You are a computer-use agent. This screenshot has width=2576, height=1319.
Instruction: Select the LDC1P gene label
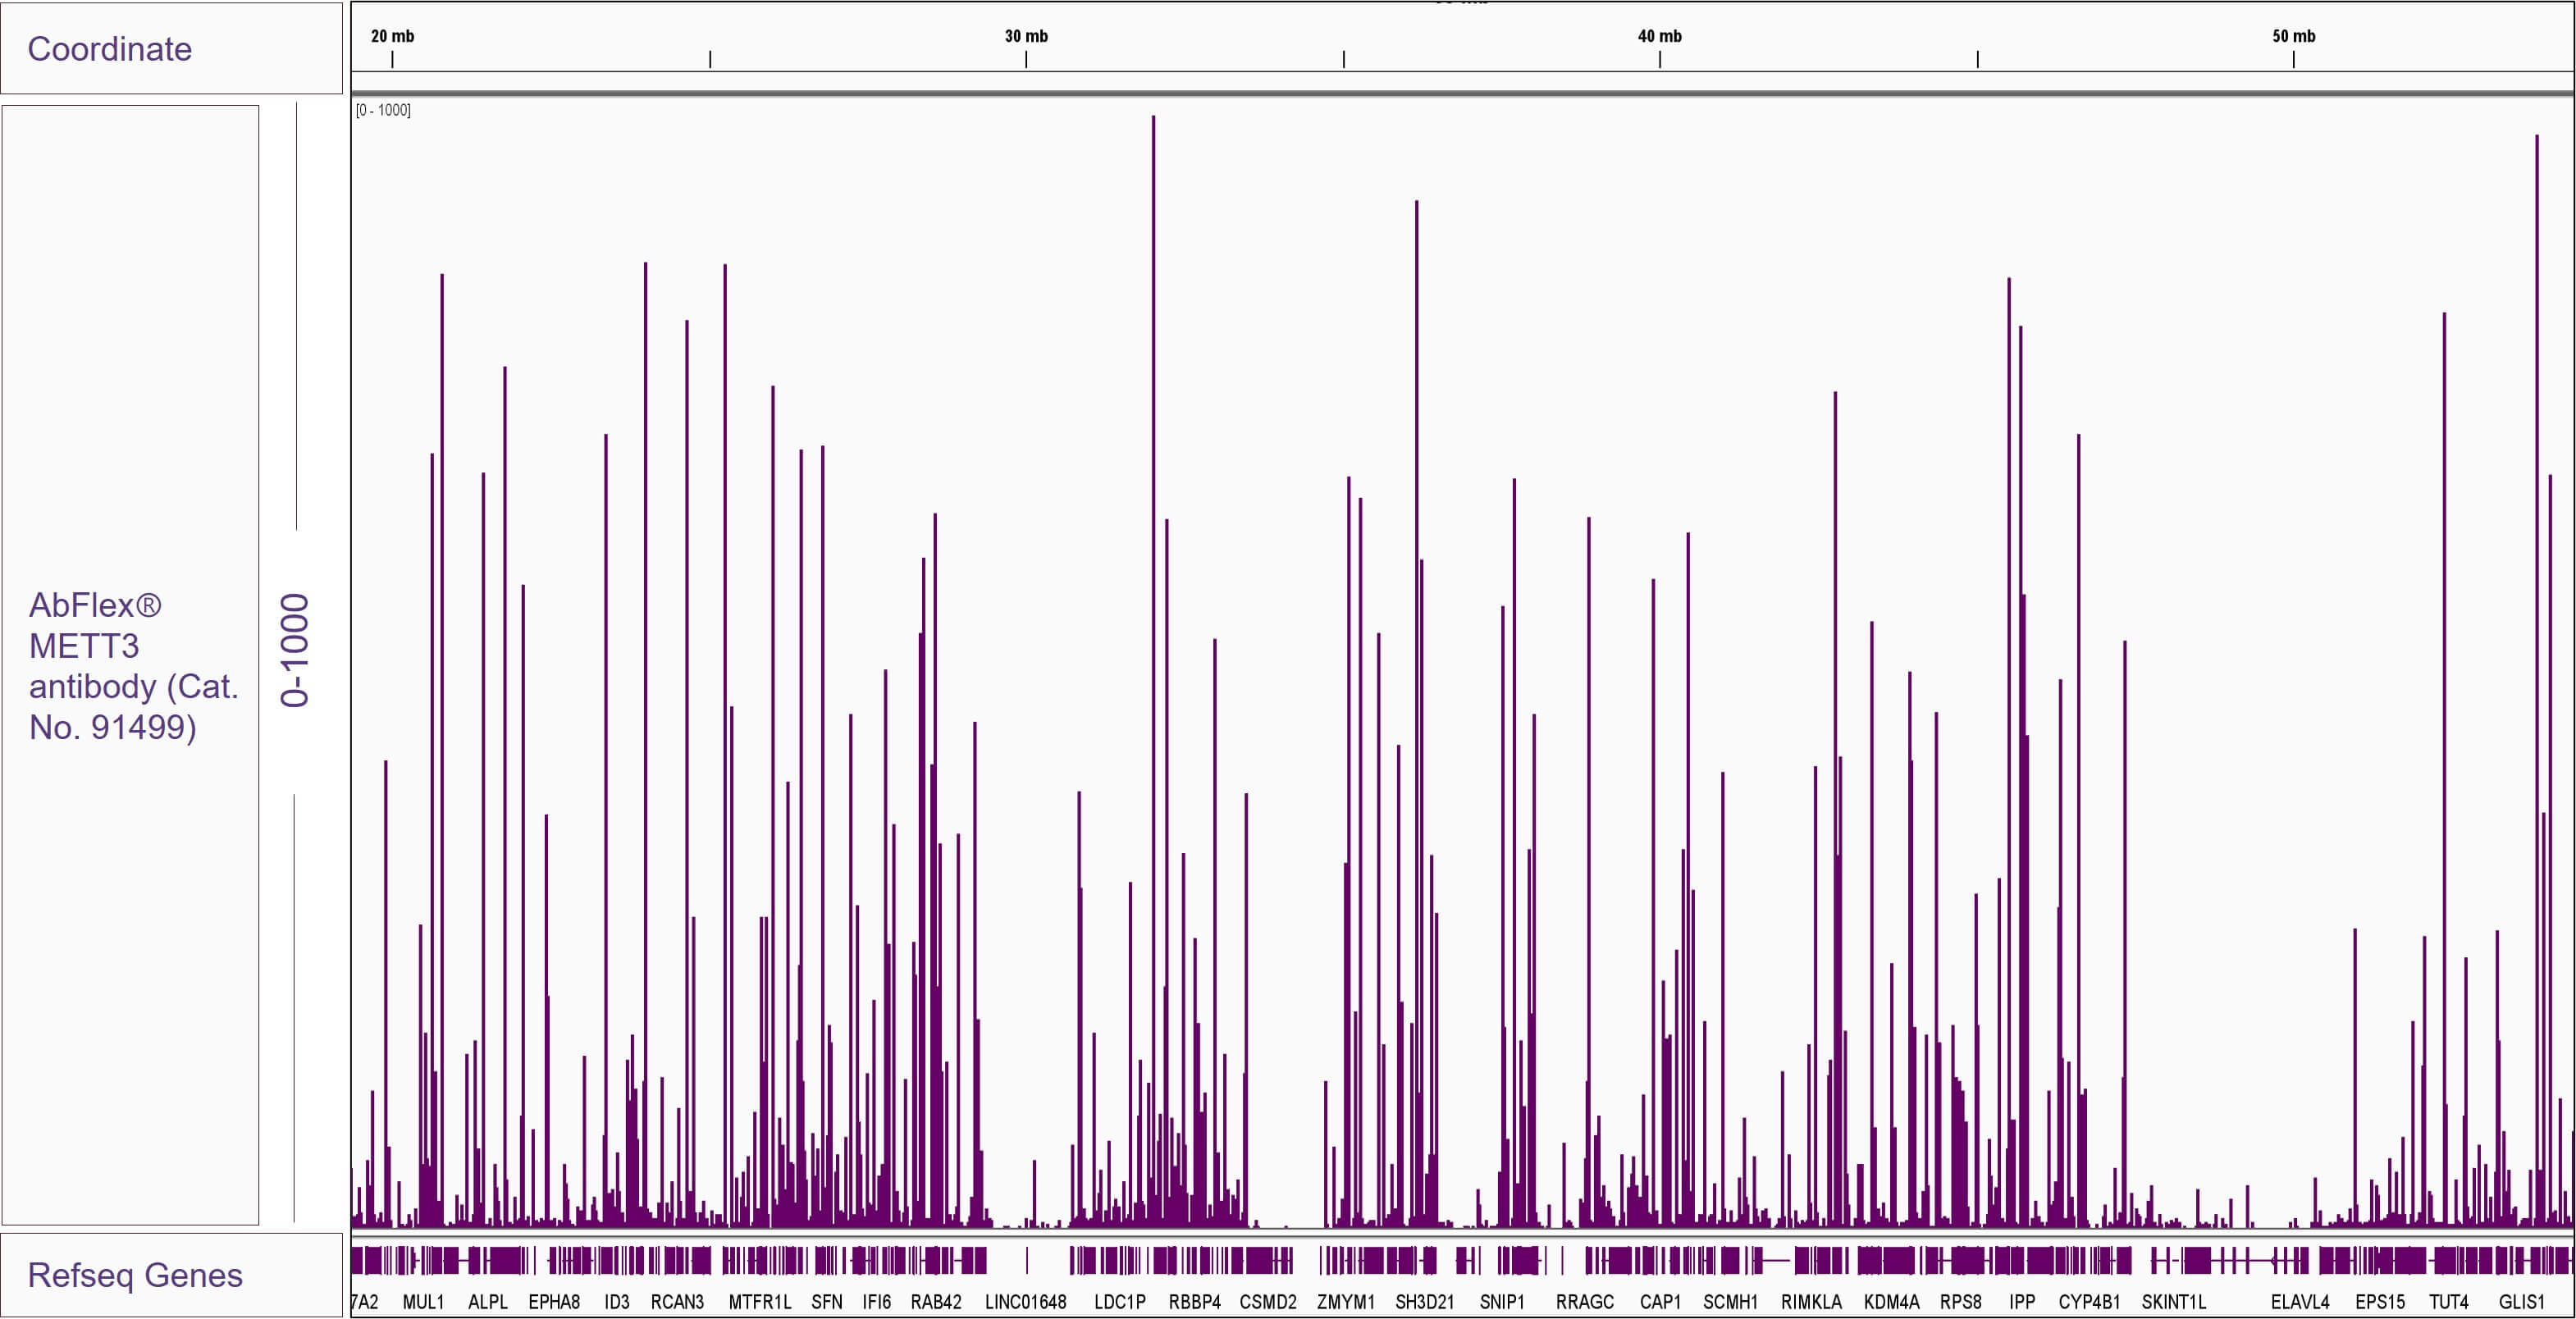1120,1302
